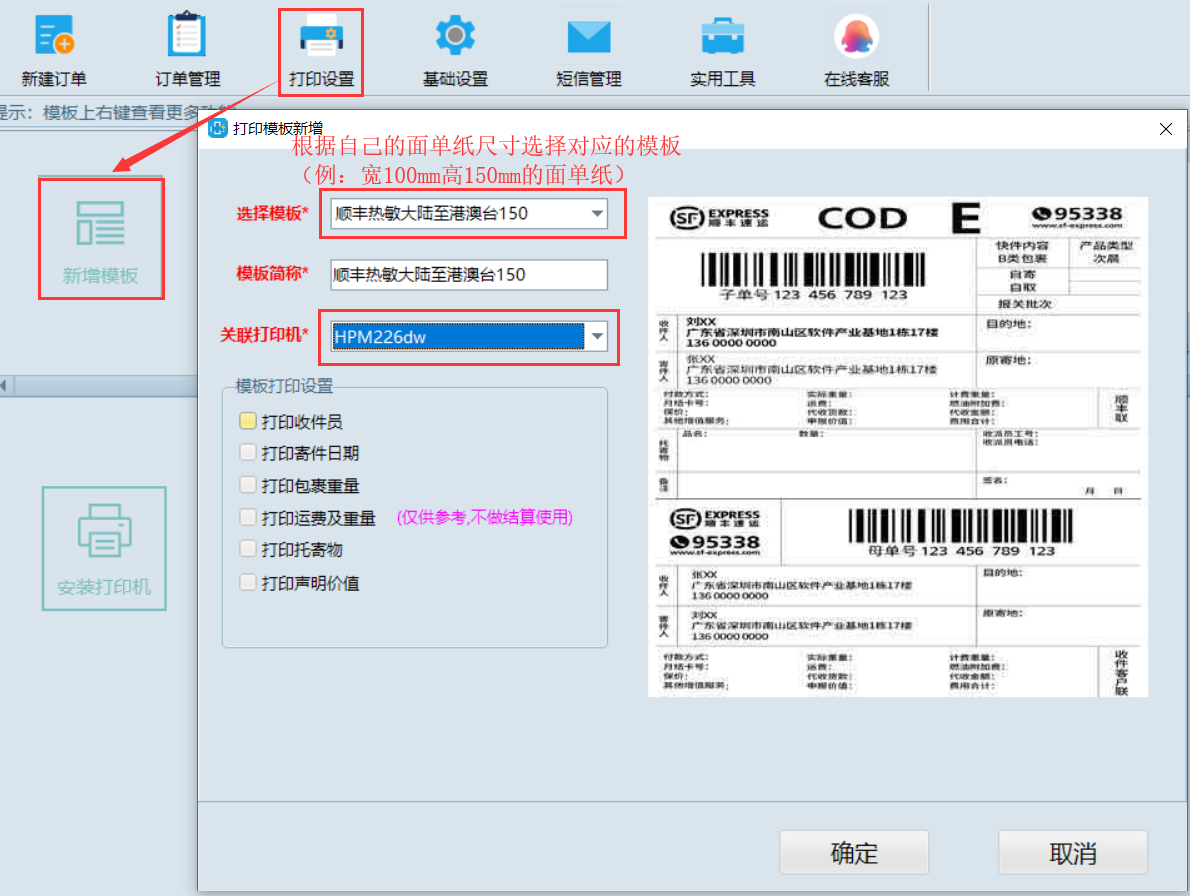
Task: Open 基础设置 gear icon
Action: tap(455, 36)
